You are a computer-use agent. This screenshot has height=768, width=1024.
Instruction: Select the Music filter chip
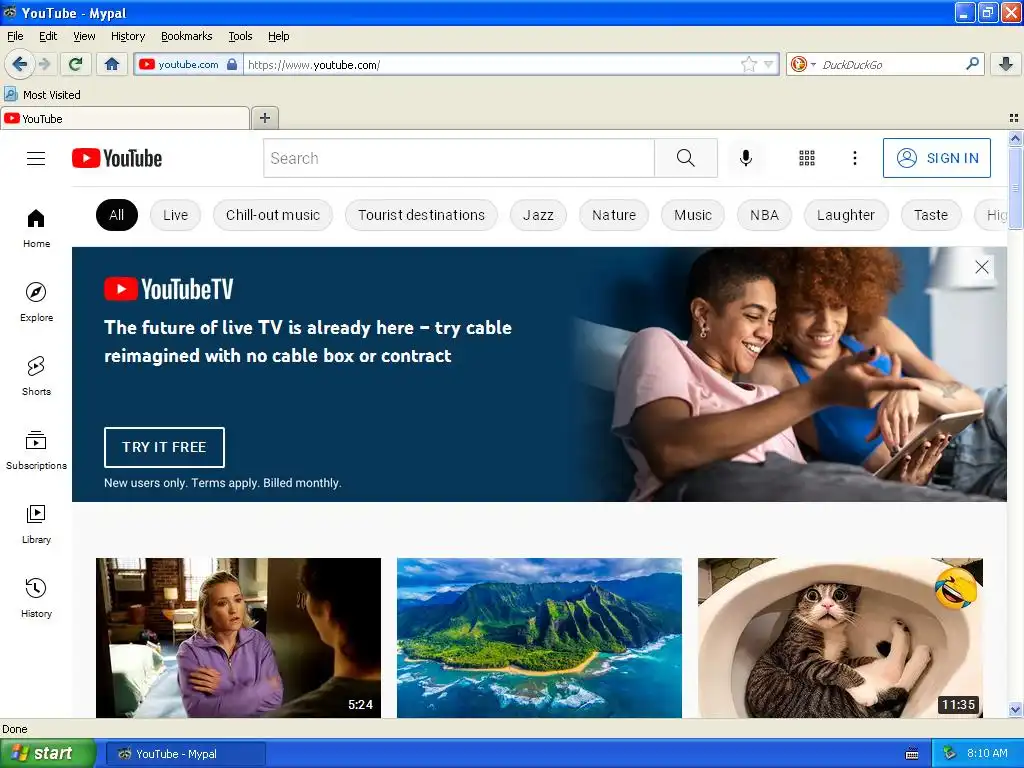[x=693, y=215]
